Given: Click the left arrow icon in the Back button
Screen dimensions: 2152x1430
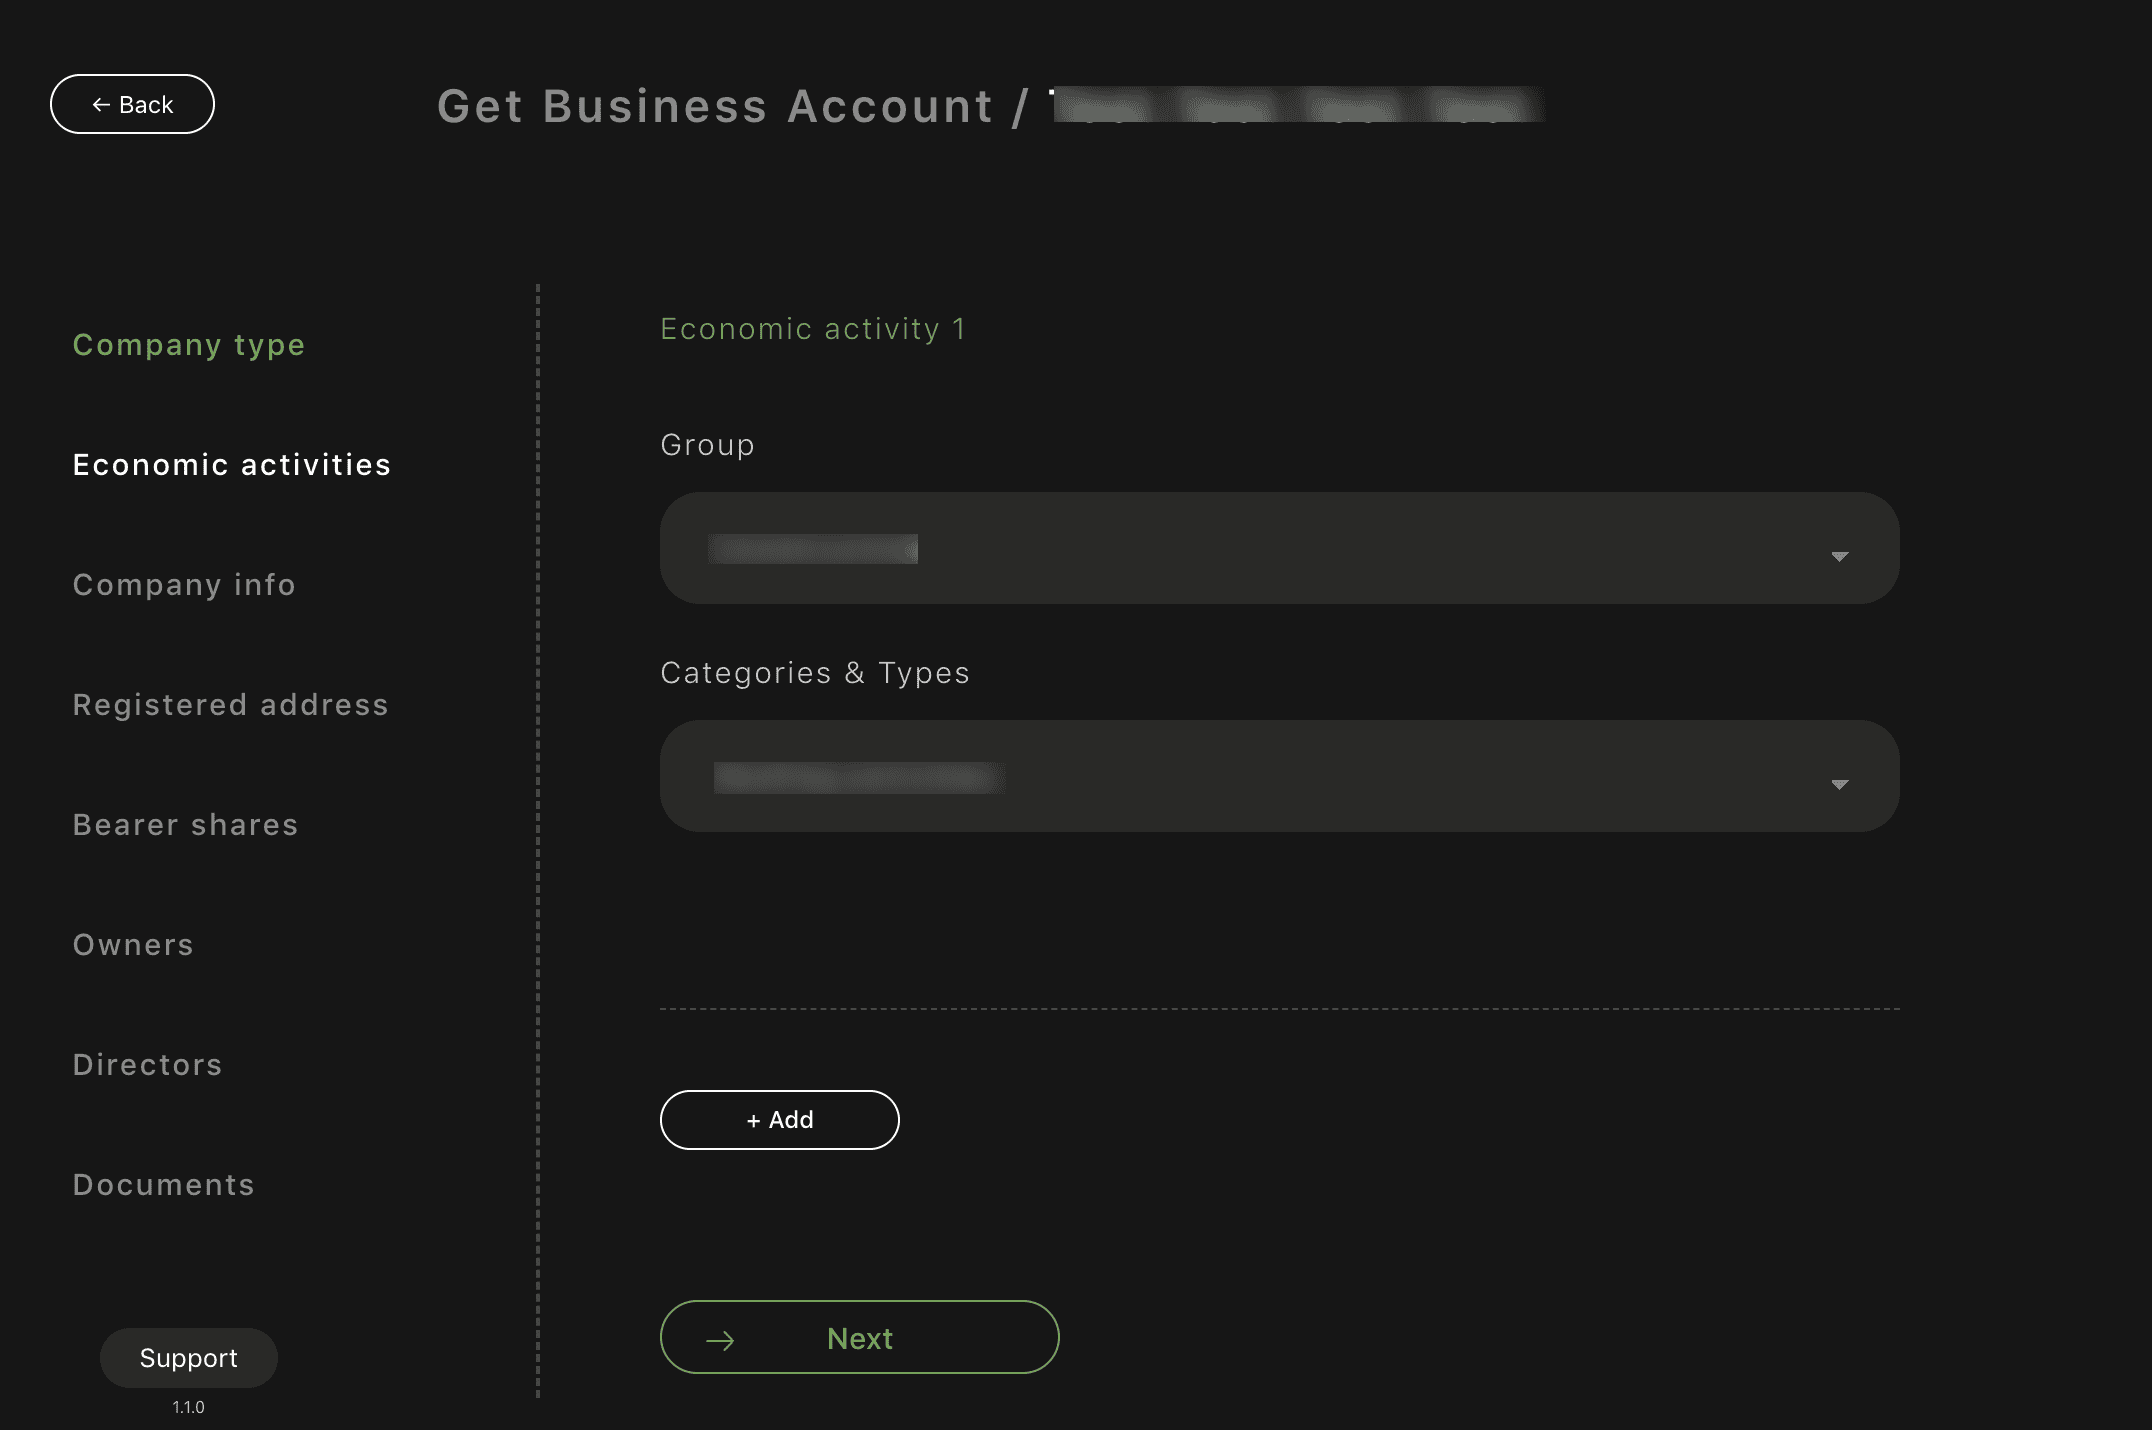Looking at the screenshot, I should pos(101,105).
